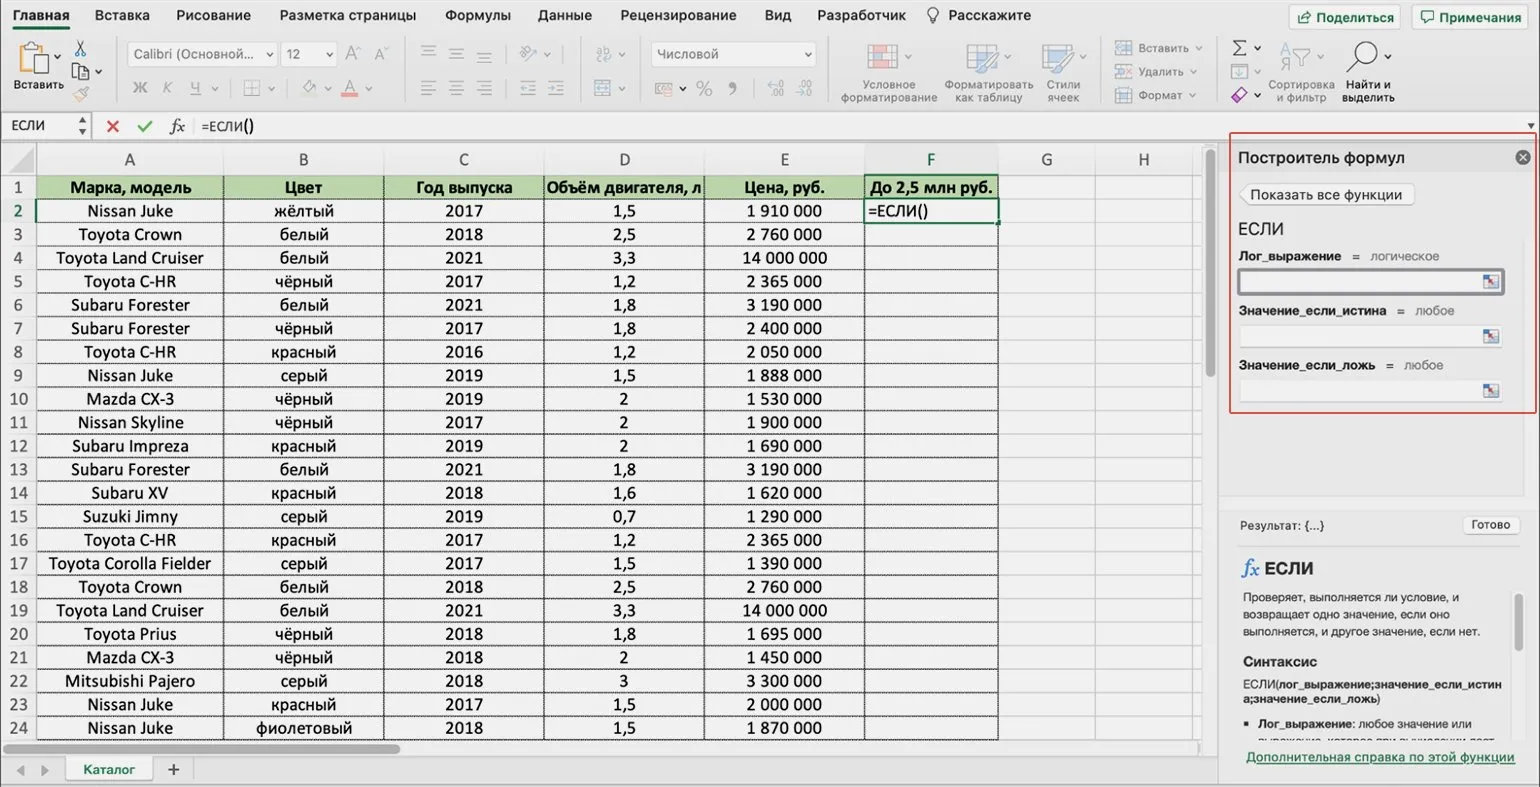Viewport: 1540px width, 787px height.
Task: Cancel formula entry with red X
Action: pos(112,126)
